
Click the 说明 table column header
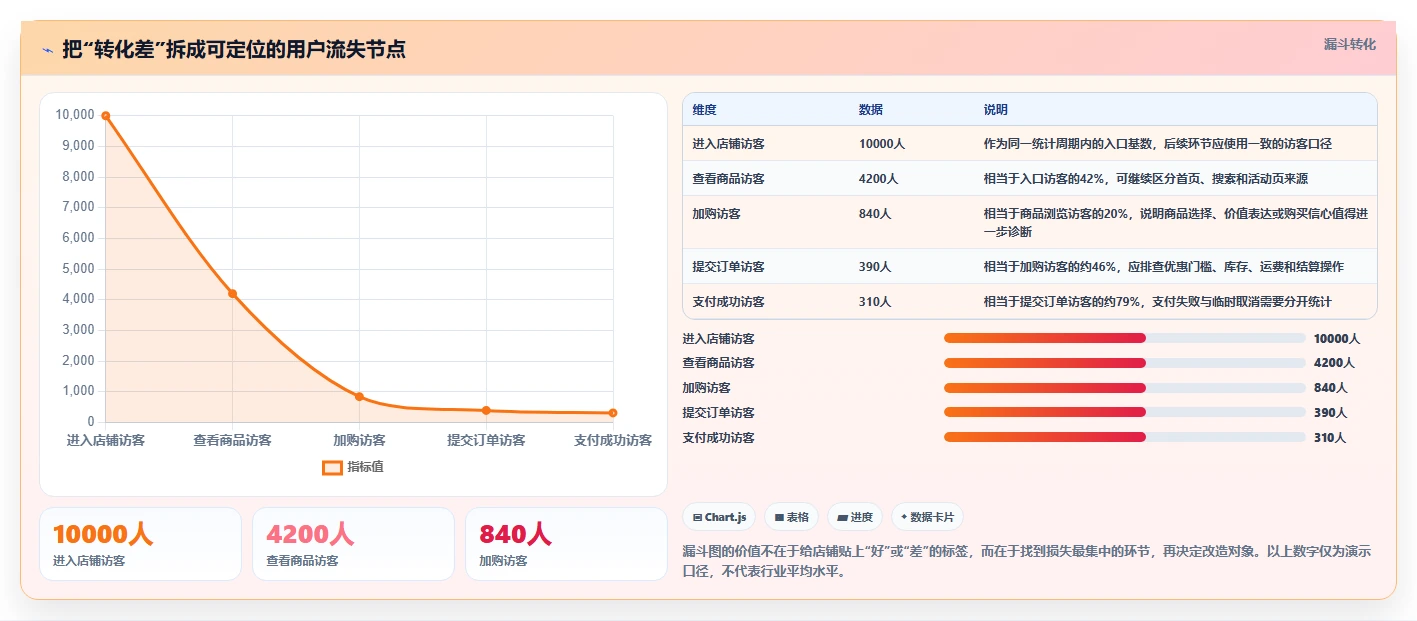tap(996, 110)
